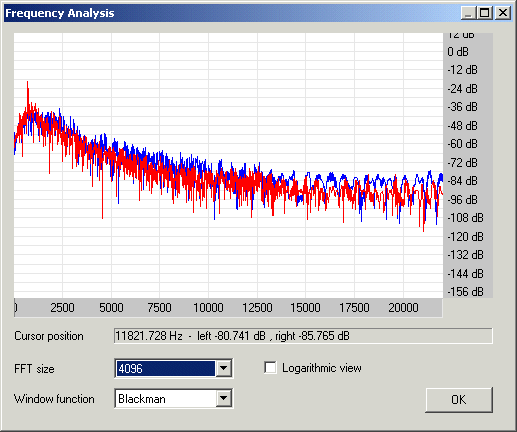The image size is (517, 432).
Task: Click the Logarithmic view label text
Action: 322,368
